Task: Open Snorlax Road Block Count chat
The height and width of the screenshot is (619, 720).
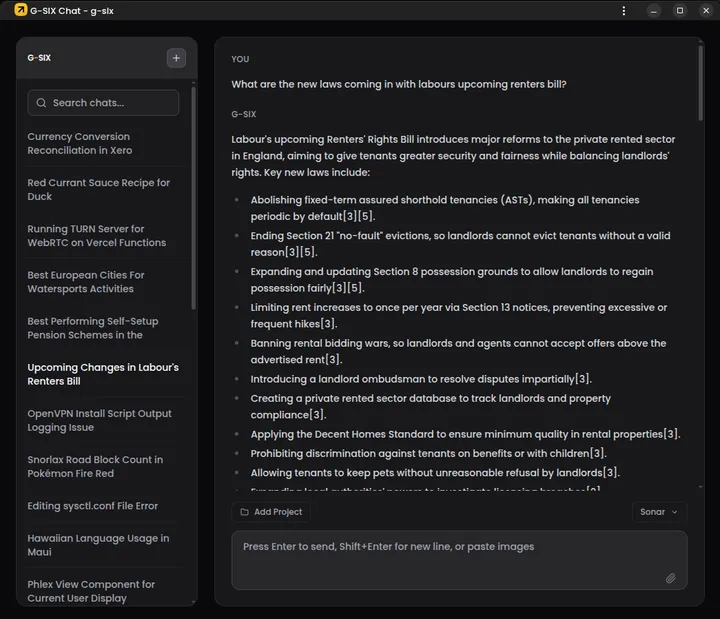Action: (103, 467)
